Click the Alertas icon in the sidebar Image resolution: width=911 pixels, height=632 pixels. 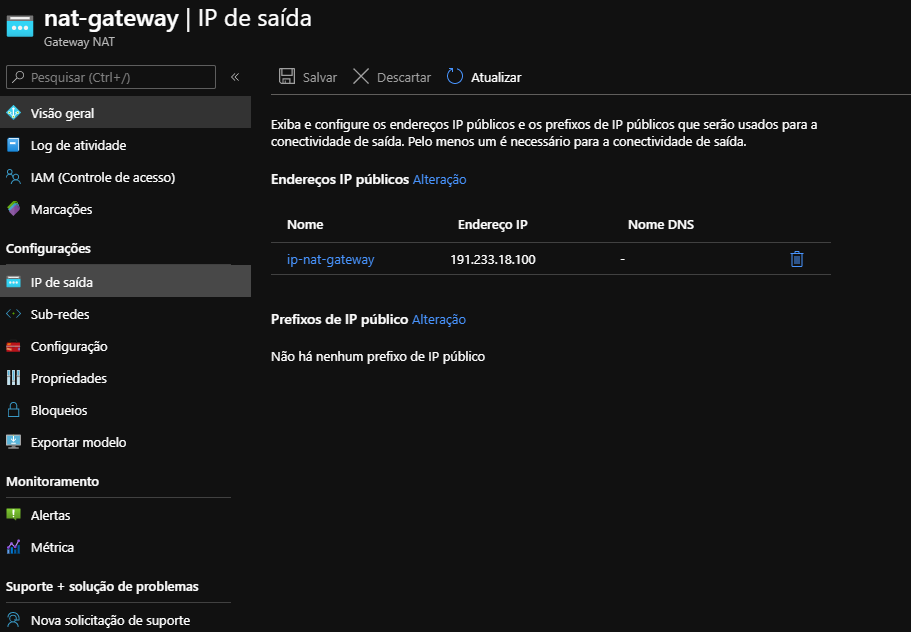tap(14, 515)
